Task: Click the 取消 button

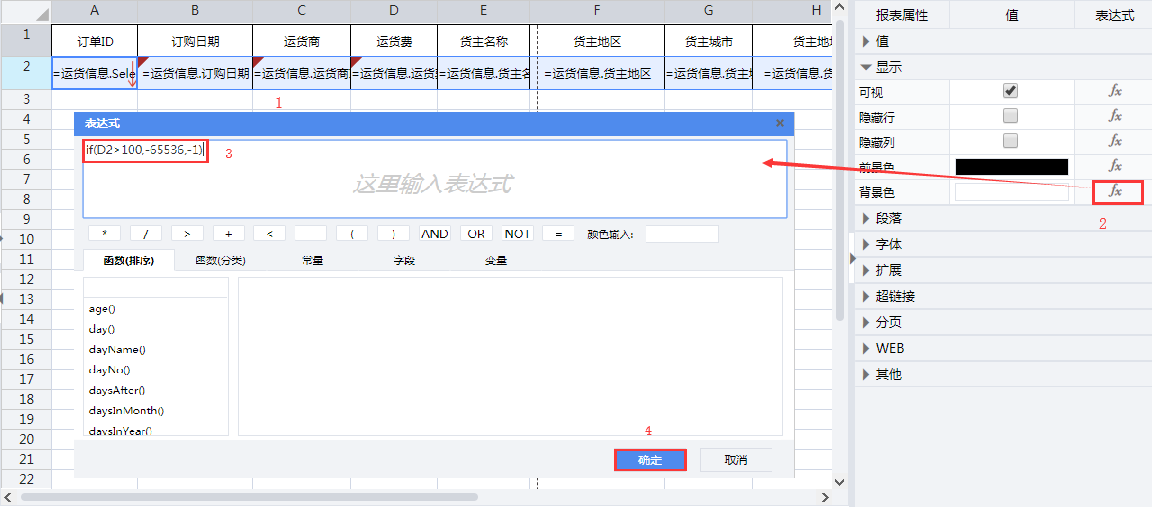Action: point(736,460)
